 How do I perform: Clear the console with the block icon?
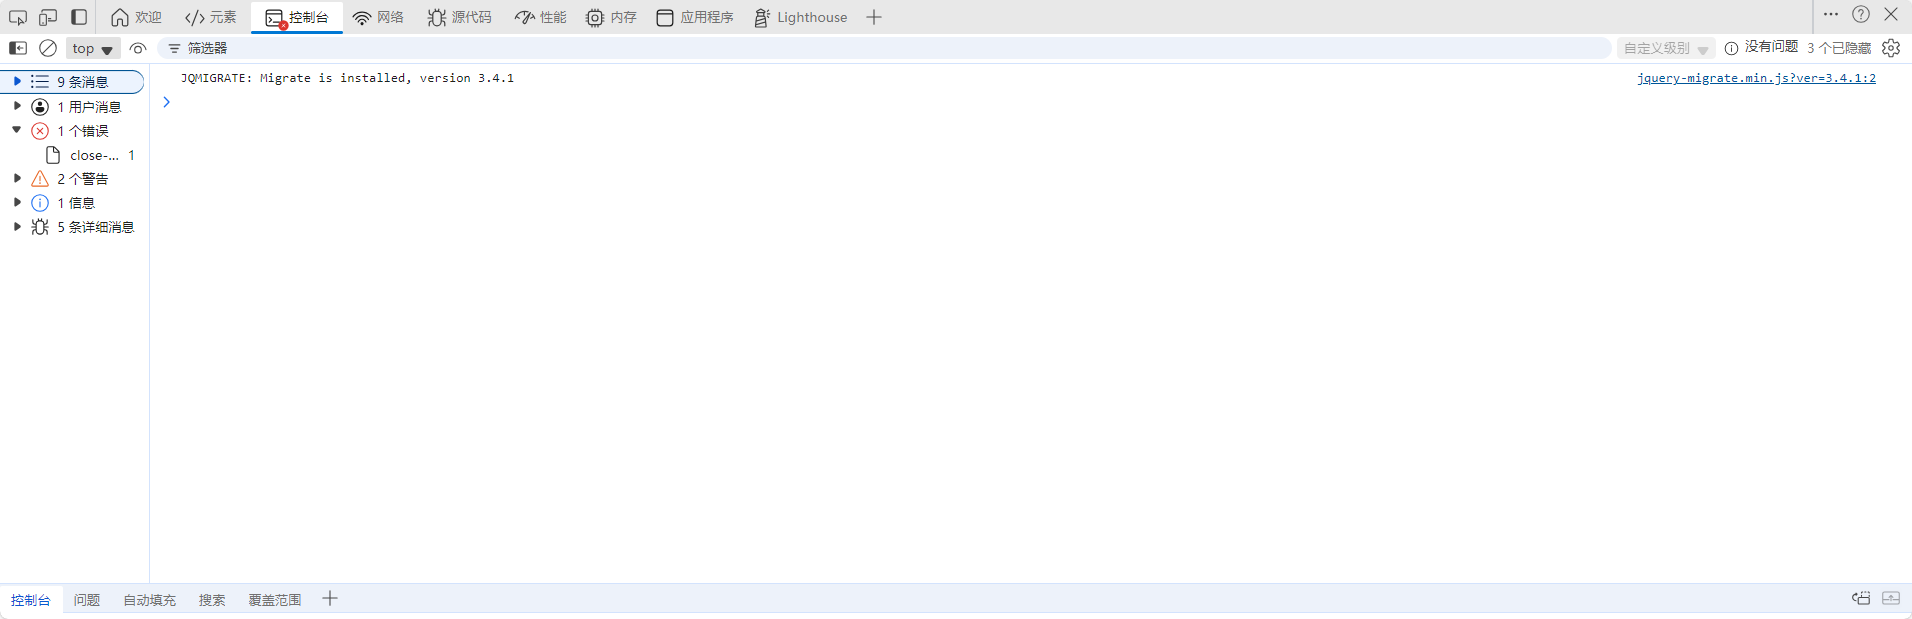[x=48, y=48]
